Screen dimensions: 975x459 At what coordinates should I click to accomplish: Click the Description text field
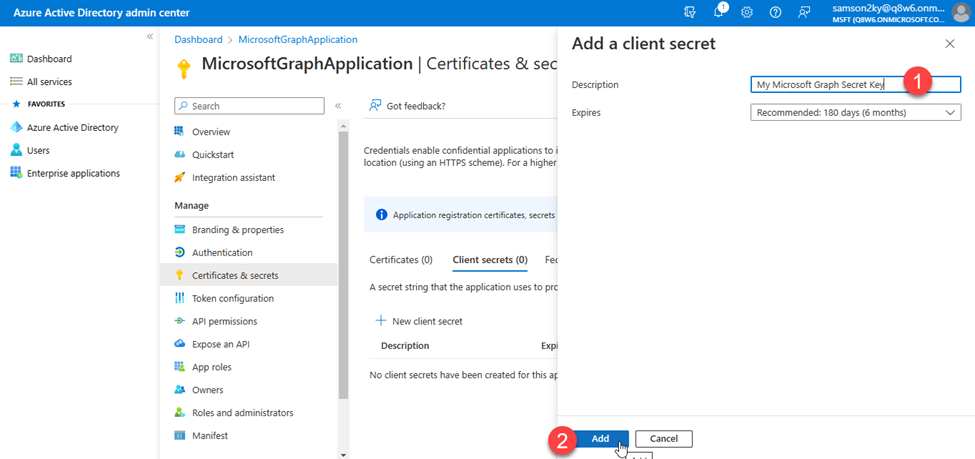[x=856, y=85]
